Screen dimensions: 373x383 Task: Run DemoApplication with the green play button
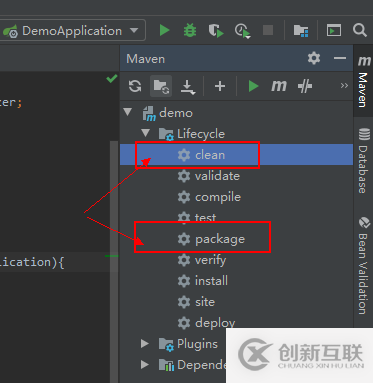point(164,30)
